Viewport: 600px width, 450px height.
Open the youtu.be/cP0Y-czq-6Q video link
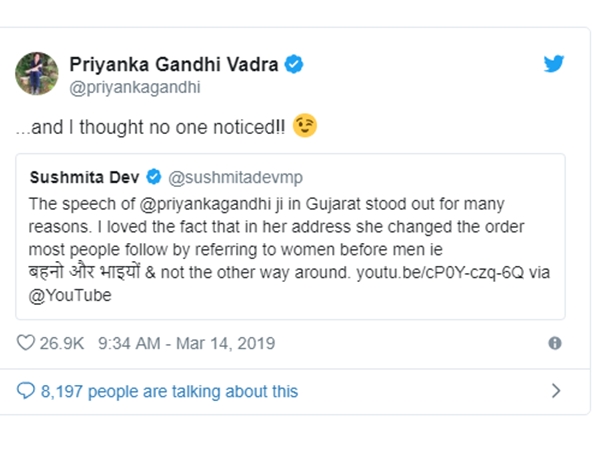[x=433, y=274]
